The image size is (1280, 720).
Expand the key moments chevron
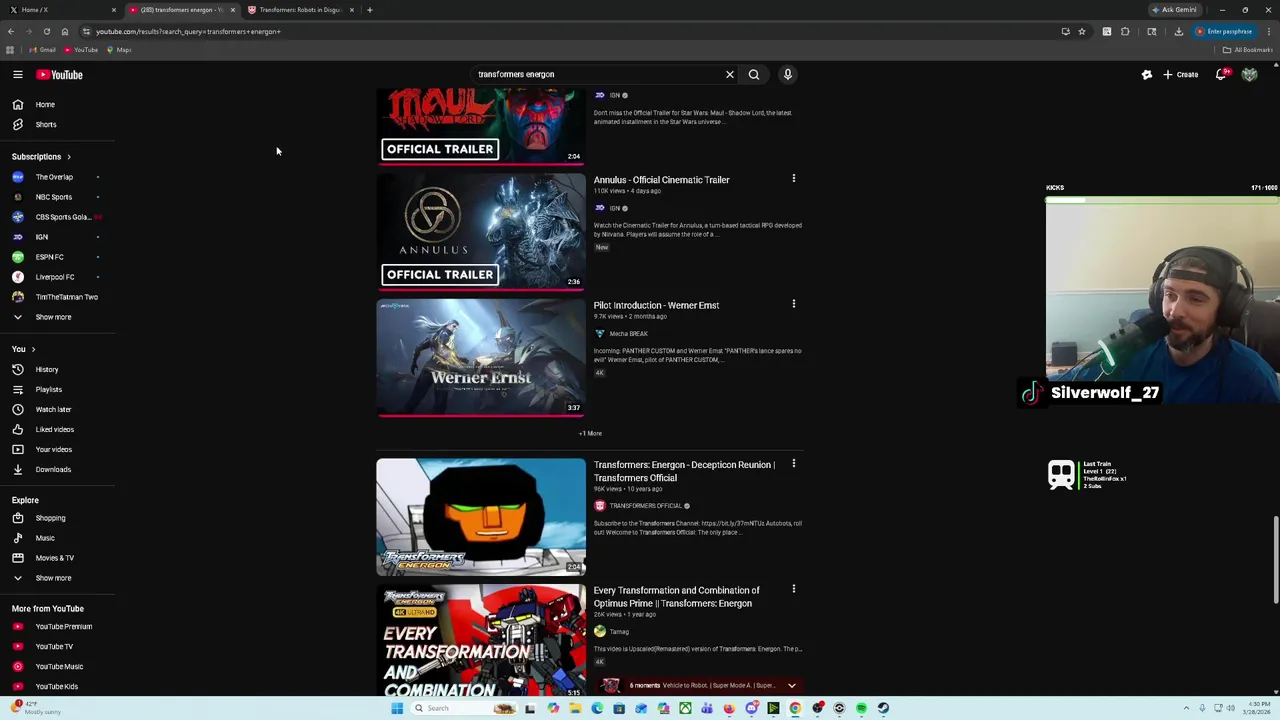click(x=791, y=686)
